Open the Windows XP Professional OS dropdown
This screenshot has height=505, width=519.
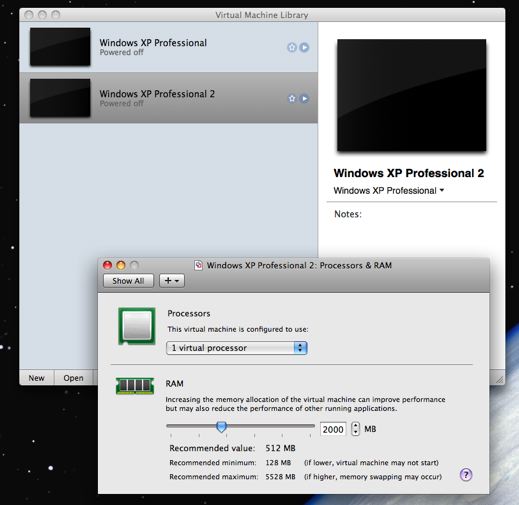click(x=389, y=191)
